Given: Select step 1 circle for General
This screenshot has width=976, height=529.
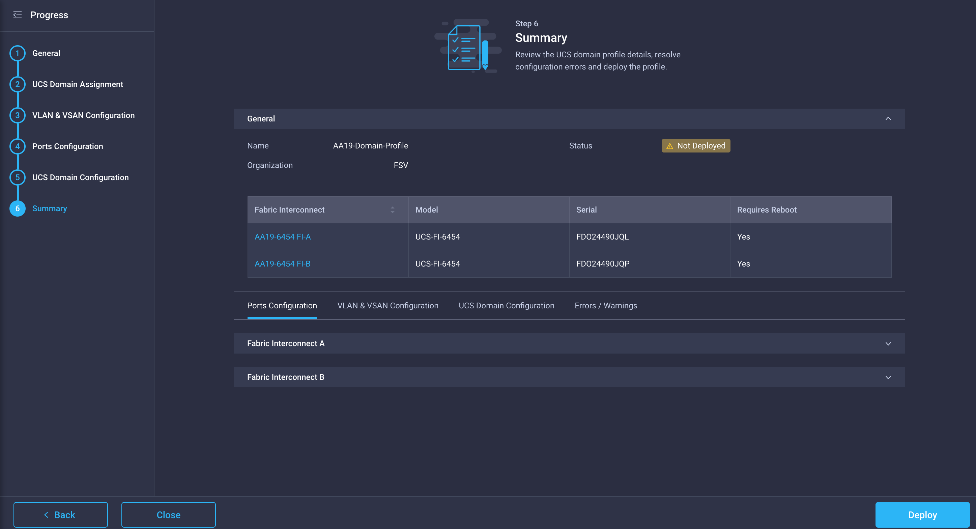Looking at the screenshot, I should tap(17, 54).
